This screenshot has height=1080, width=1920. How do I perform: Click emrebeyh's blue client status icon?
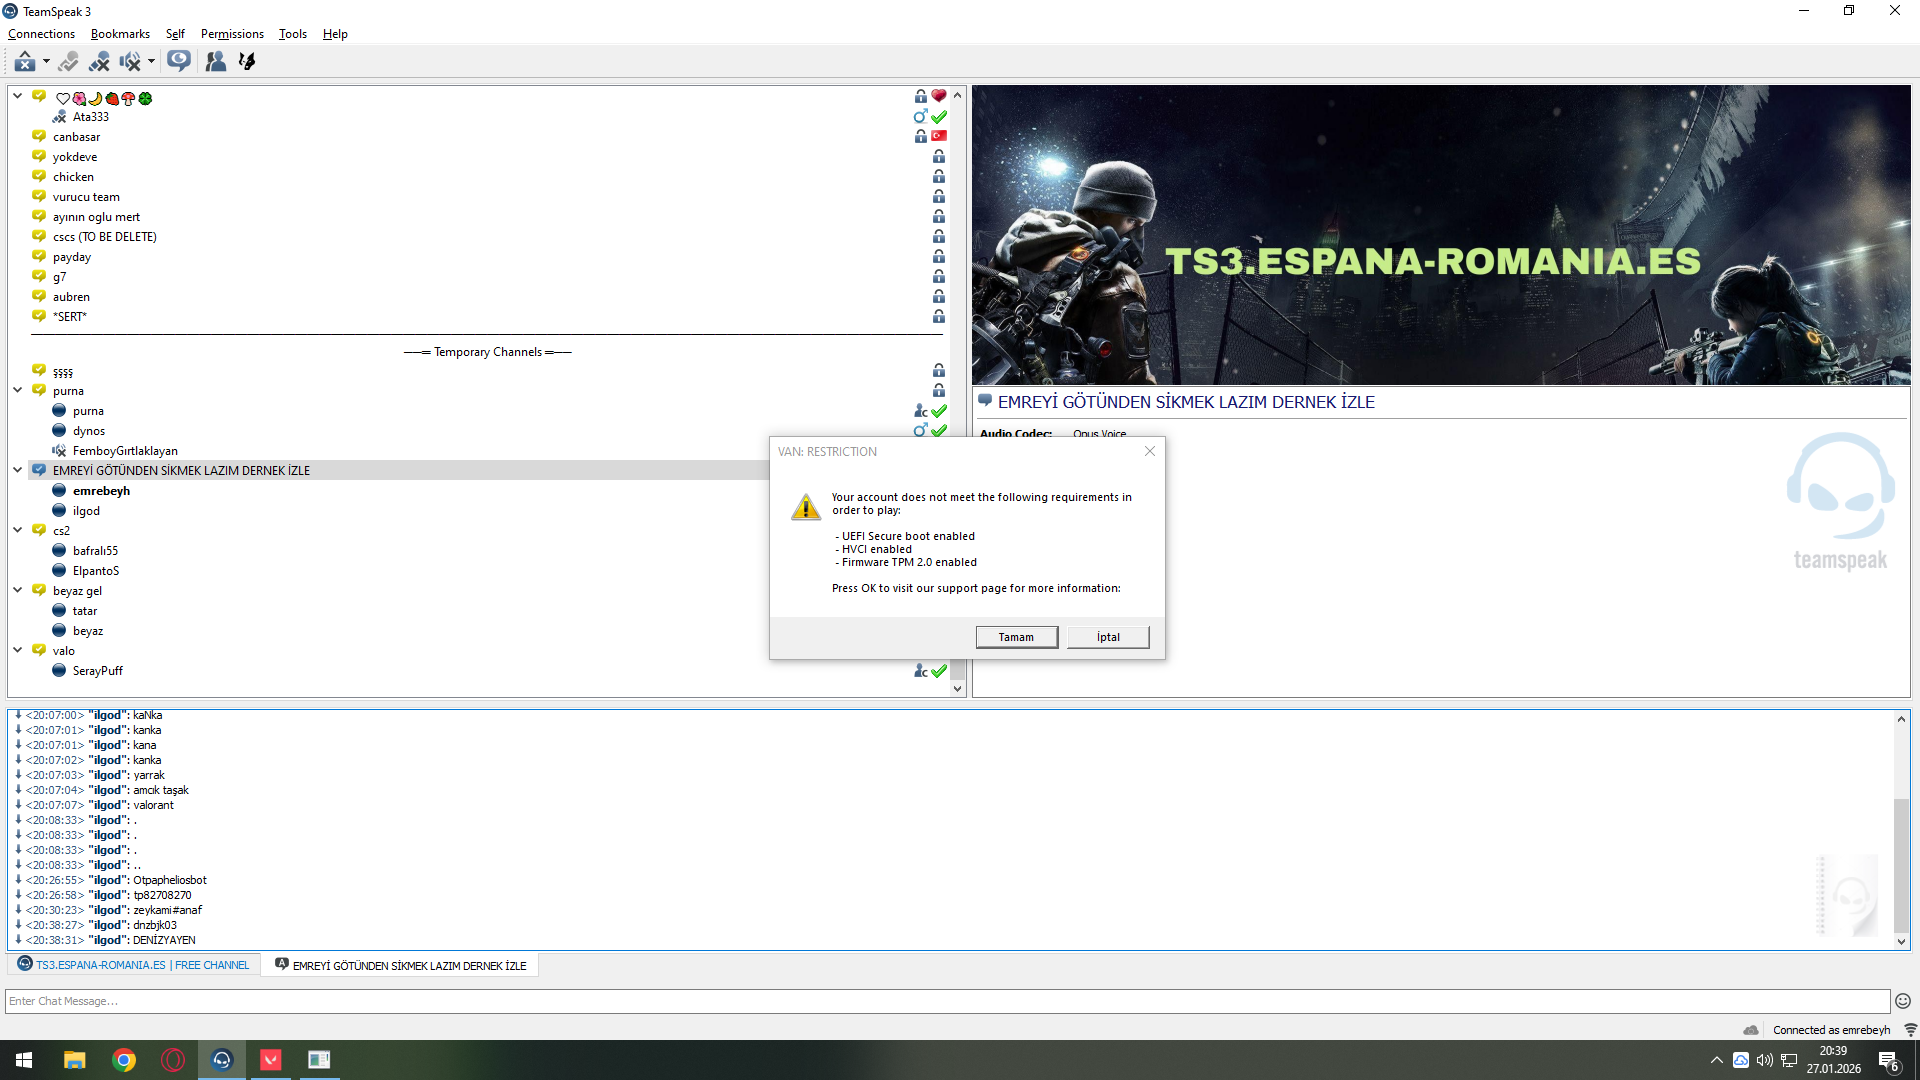(x=59, y=490)
